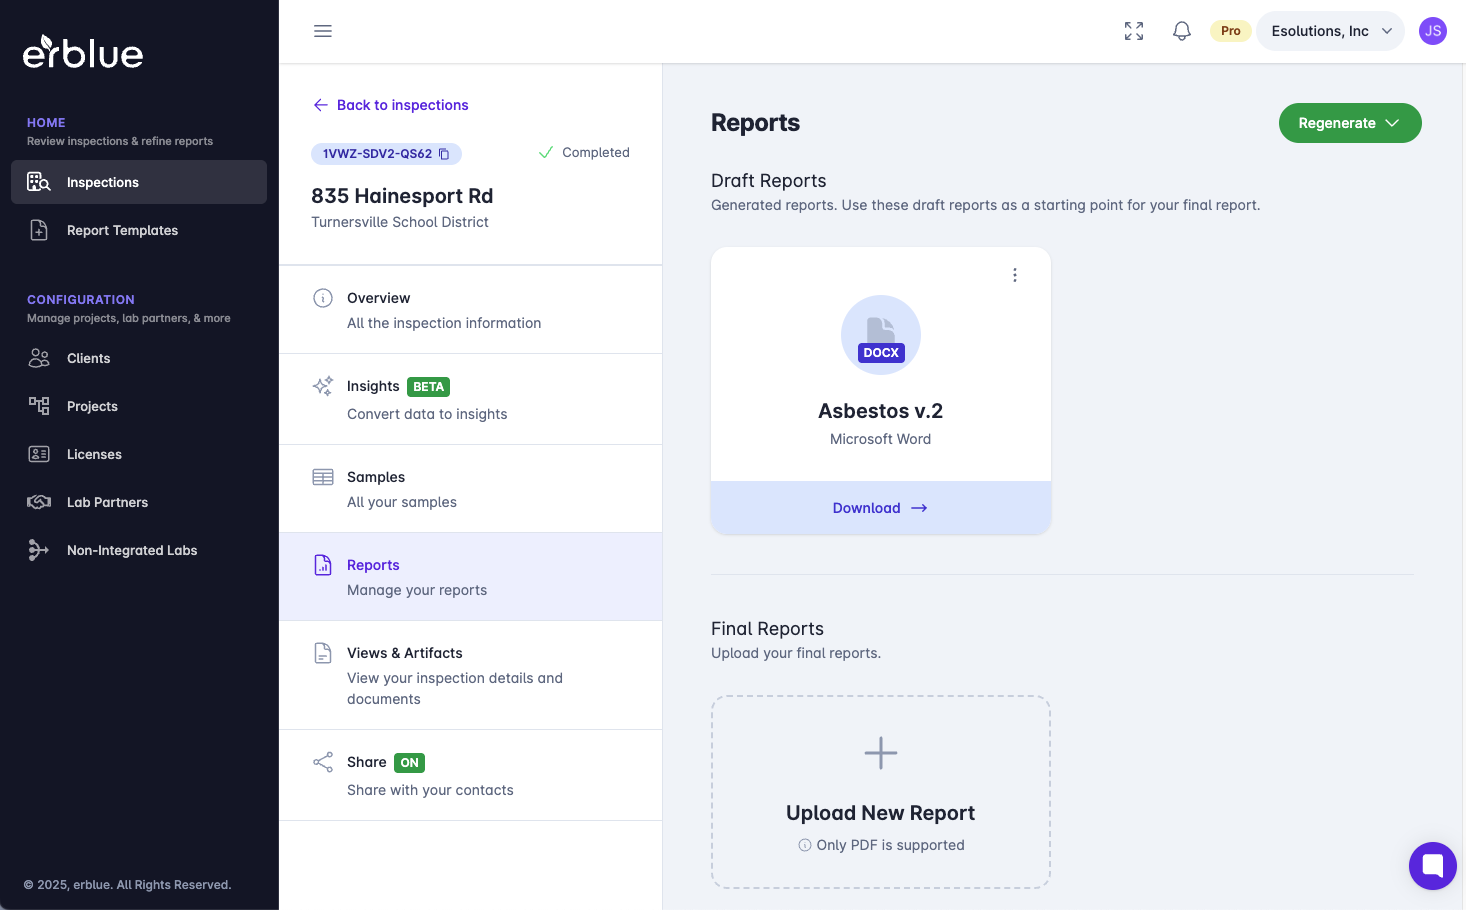Click the Lab Partners handshake icon

[x=39, y=502]
